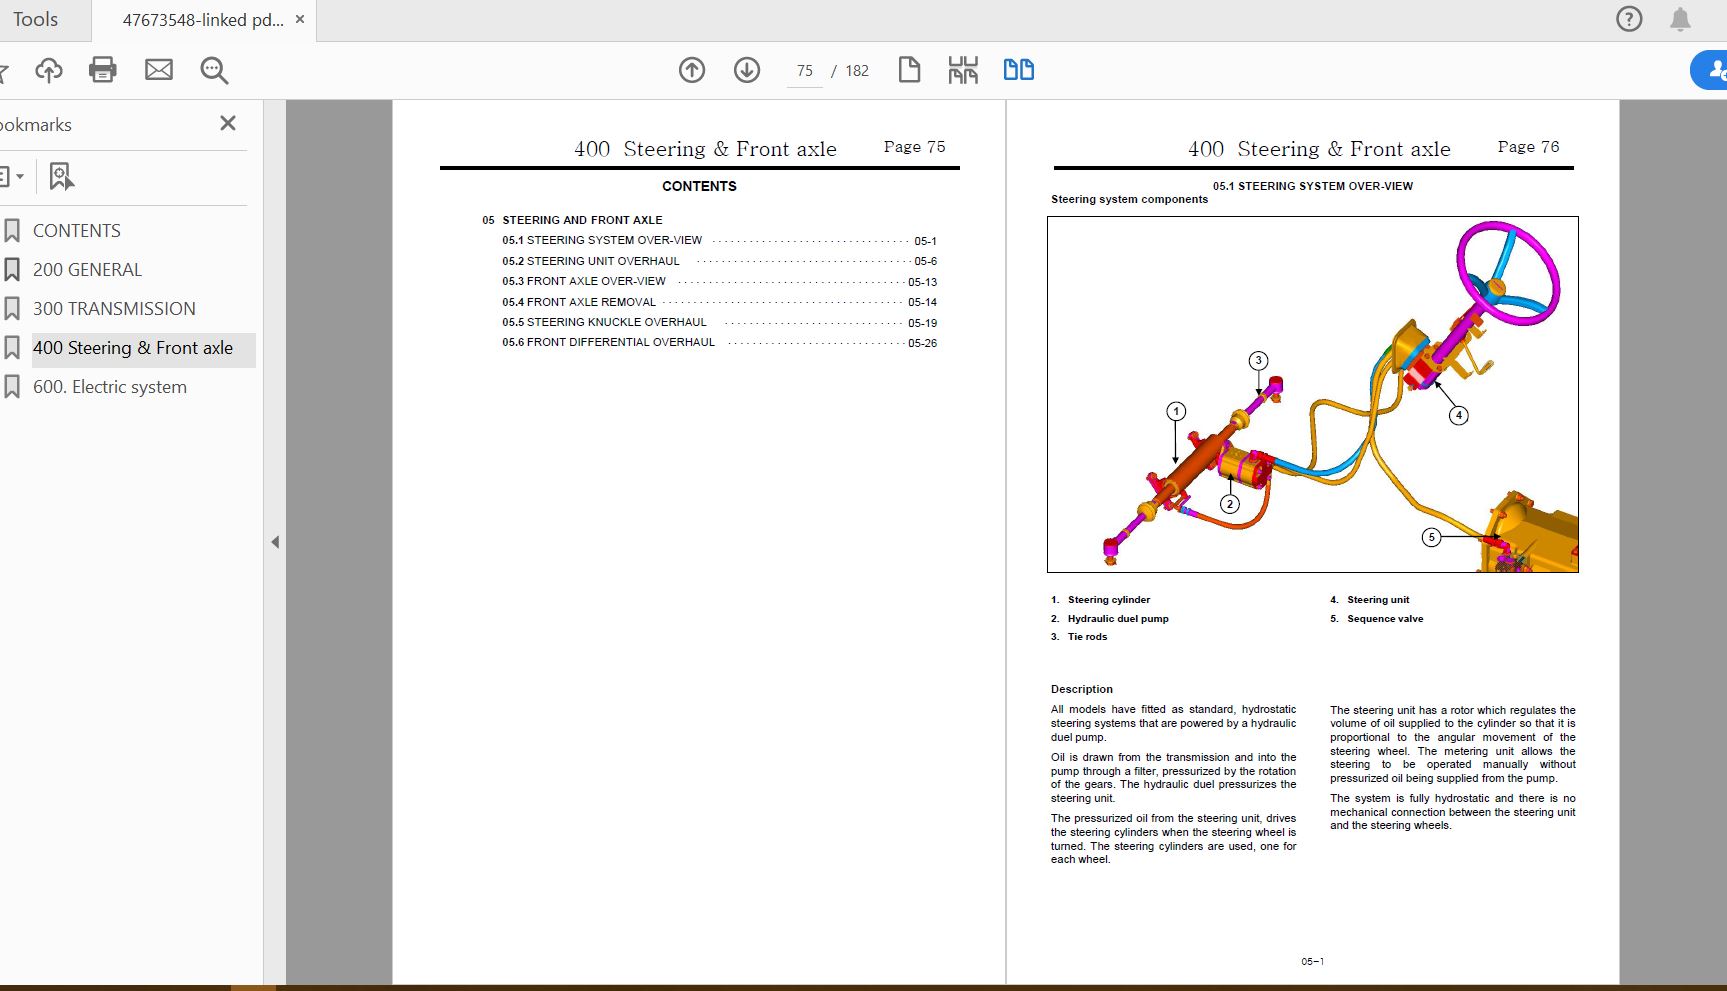Click the Page 76 header label
Viewport: 1727px width, 991px height.
pos(1528,147)
